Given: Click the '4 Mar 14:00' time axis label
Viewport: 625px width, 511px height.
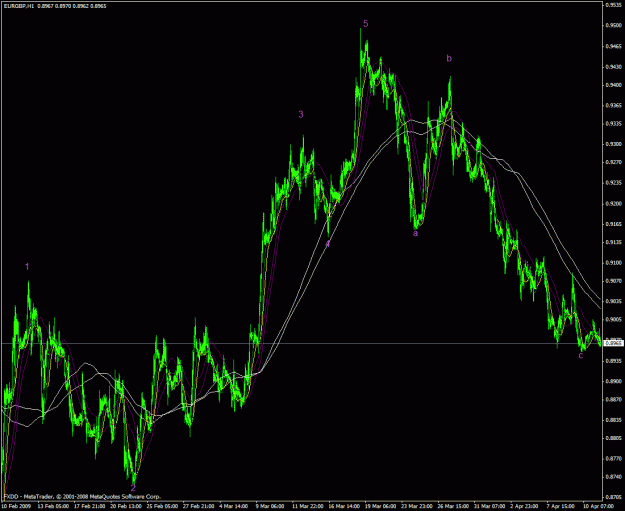Looking at the screenshot, I should click(x=234, y=506).
